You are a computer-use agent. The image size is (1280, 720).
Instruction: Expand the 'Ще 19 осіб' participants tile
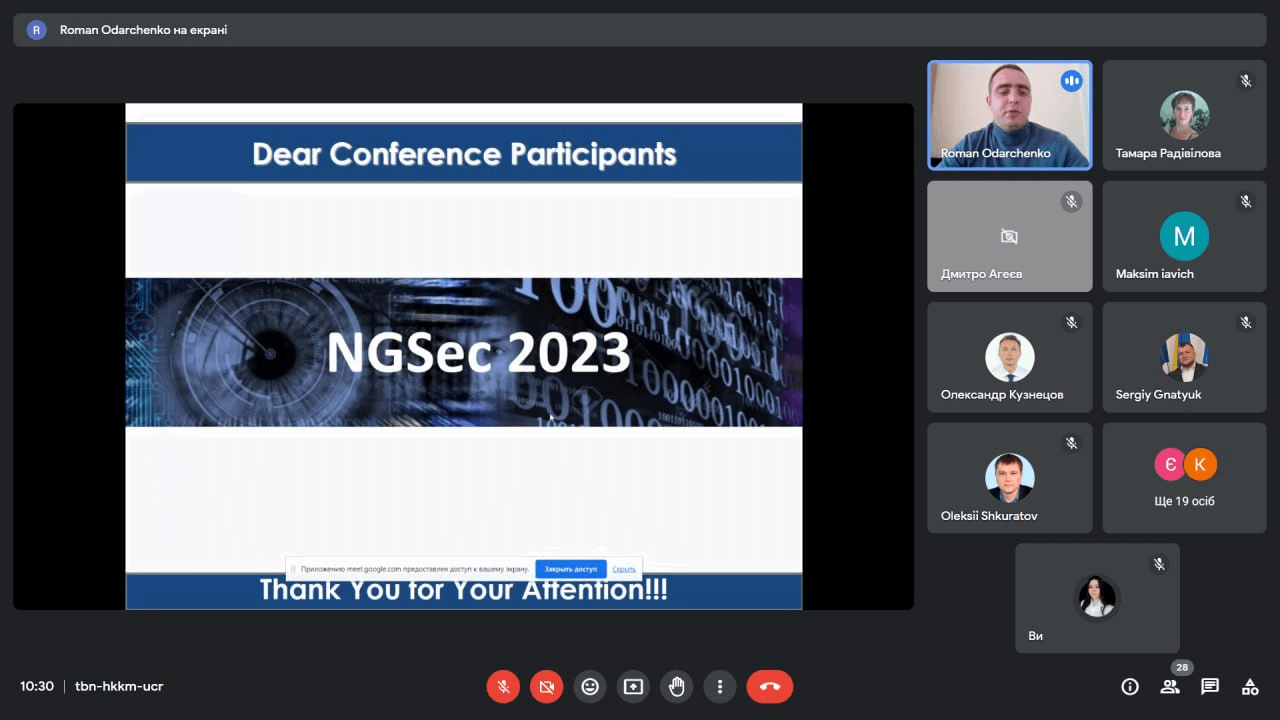point(1184,478)
